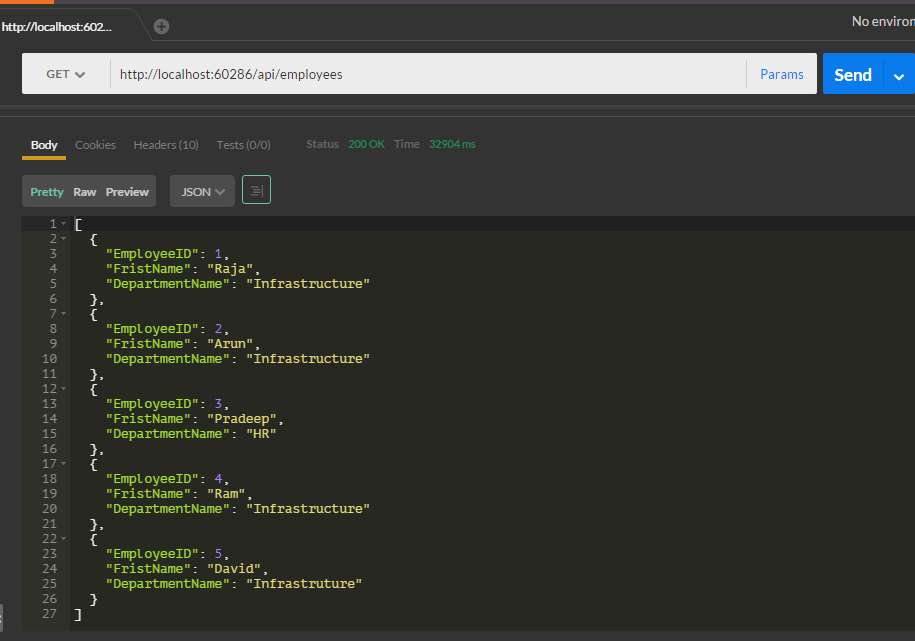Click the Send button

pos(852,75)
